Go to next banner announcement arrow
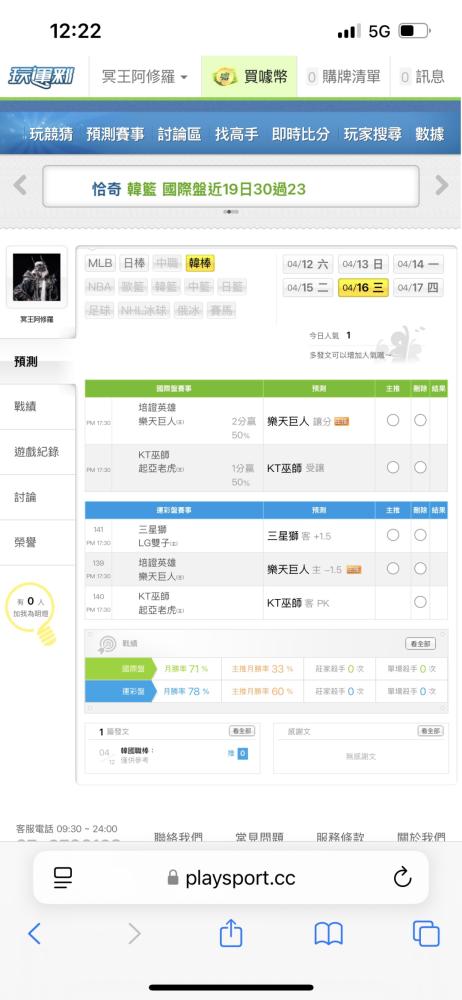Image resolution: width=462 pixels, height=1000 pixels. [x=442, y=186]
